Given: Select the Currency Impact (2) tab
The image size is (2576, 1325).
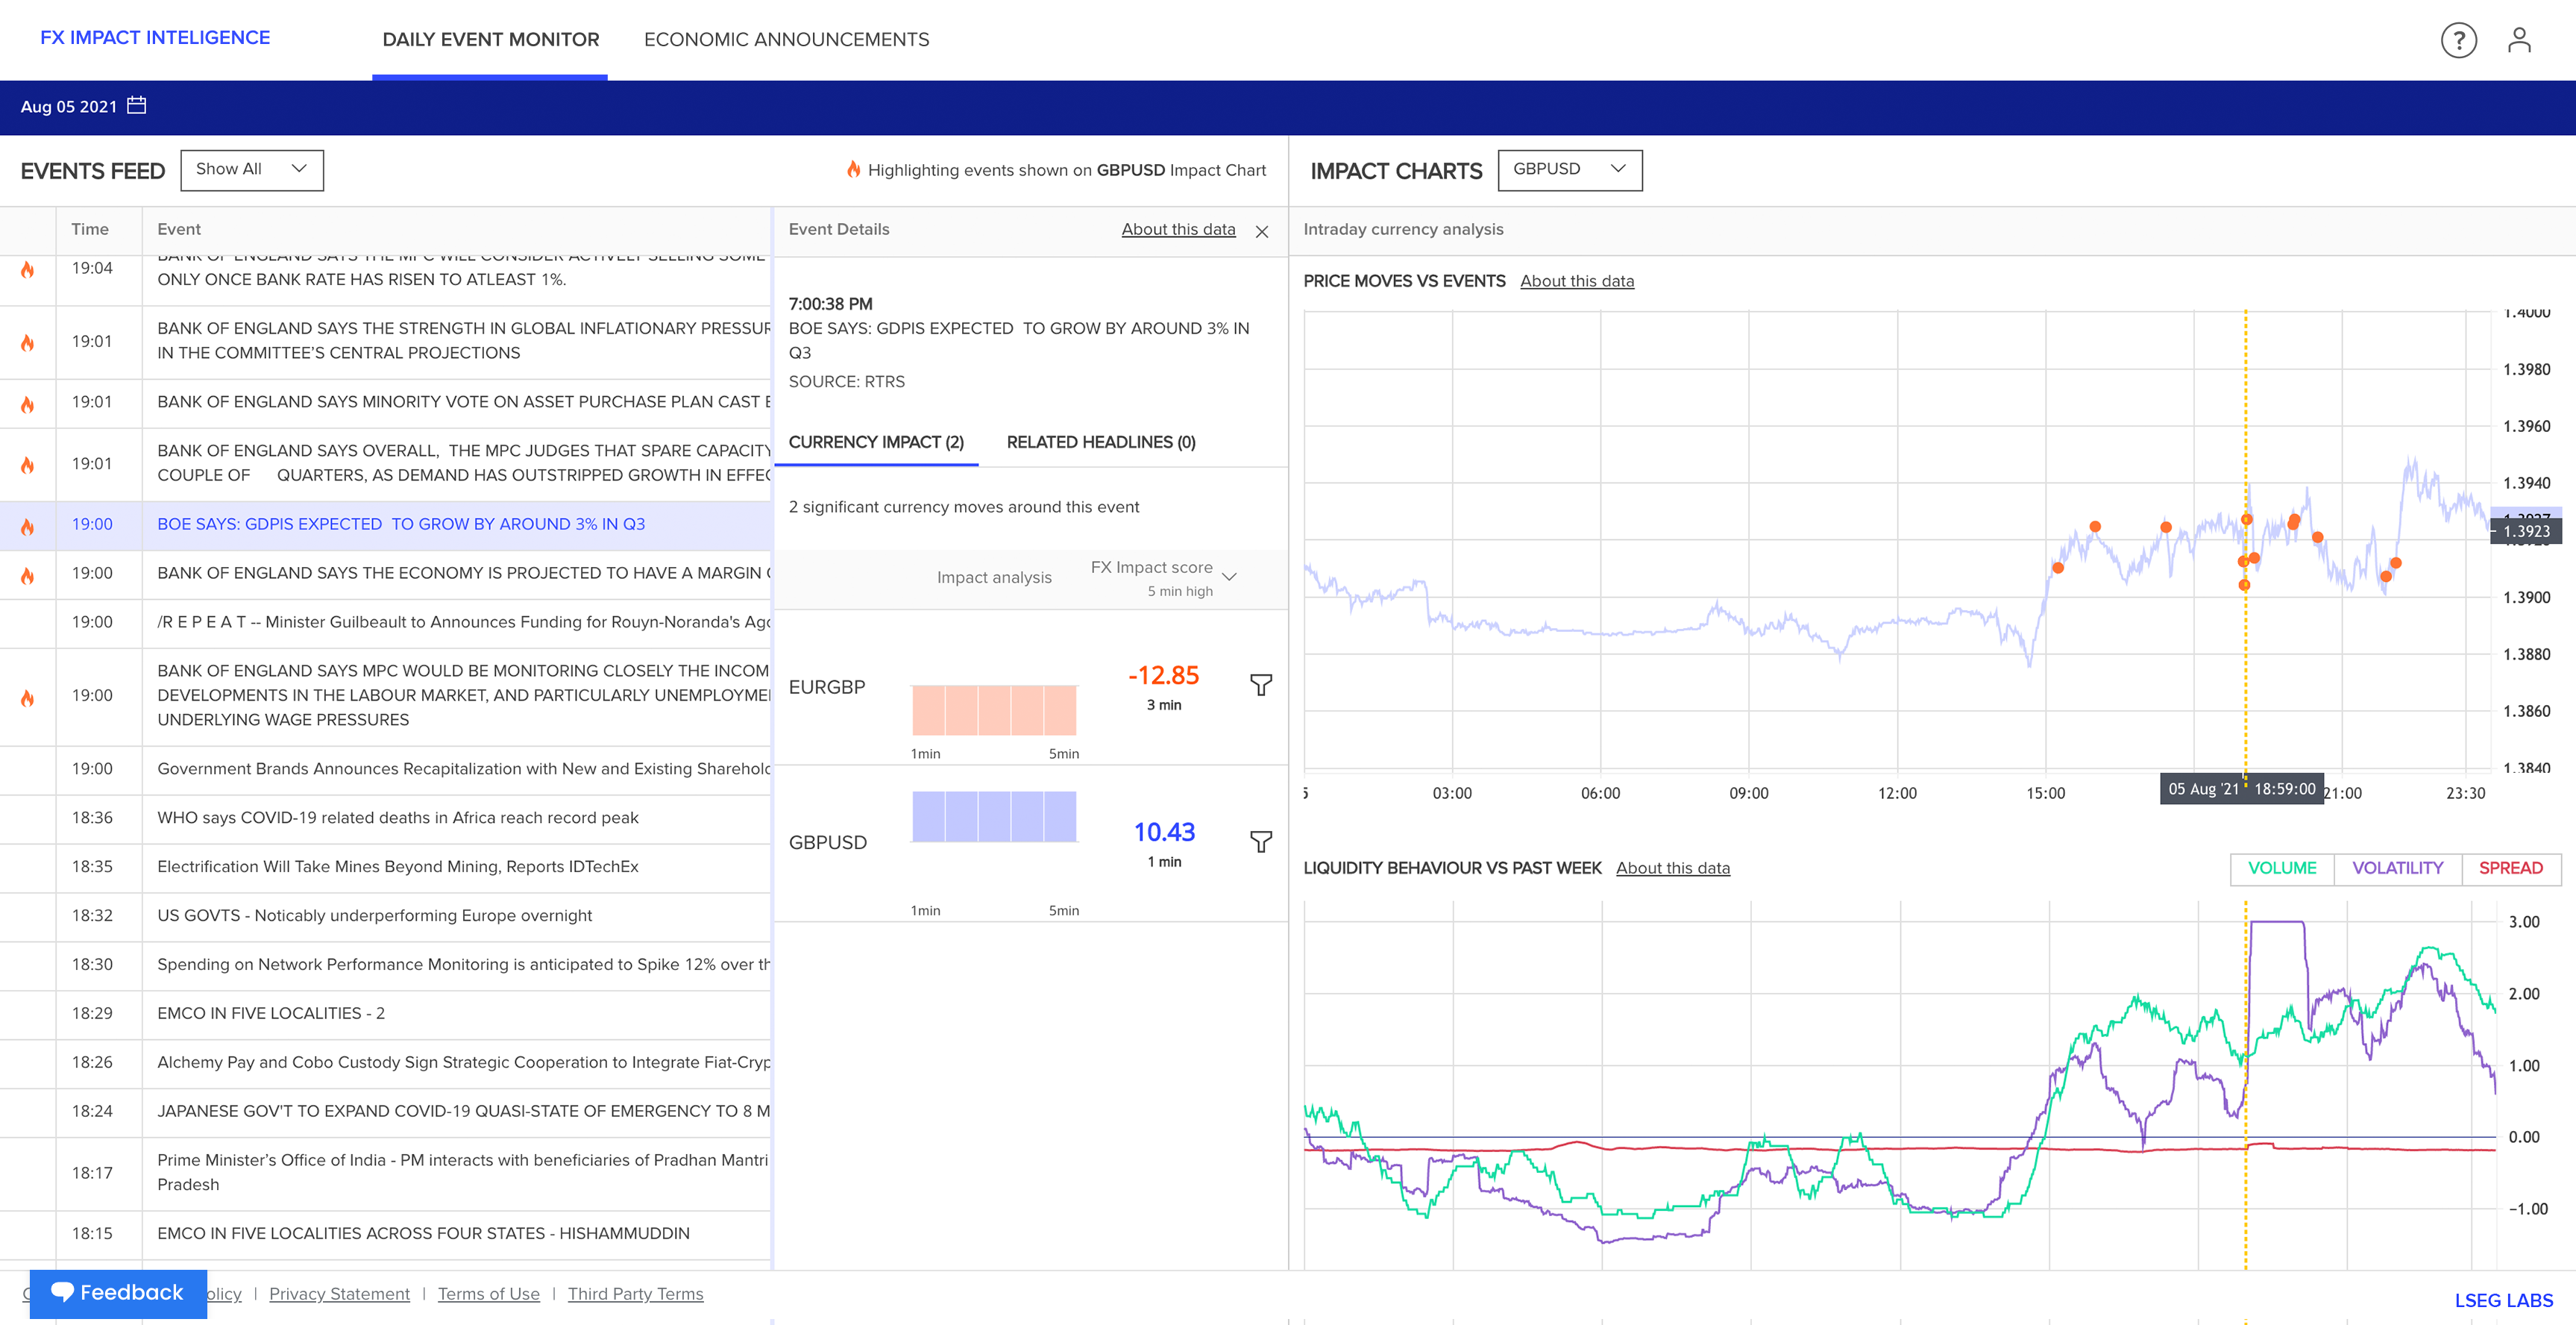Looking at the screenshot, I should tap(876, 442).
